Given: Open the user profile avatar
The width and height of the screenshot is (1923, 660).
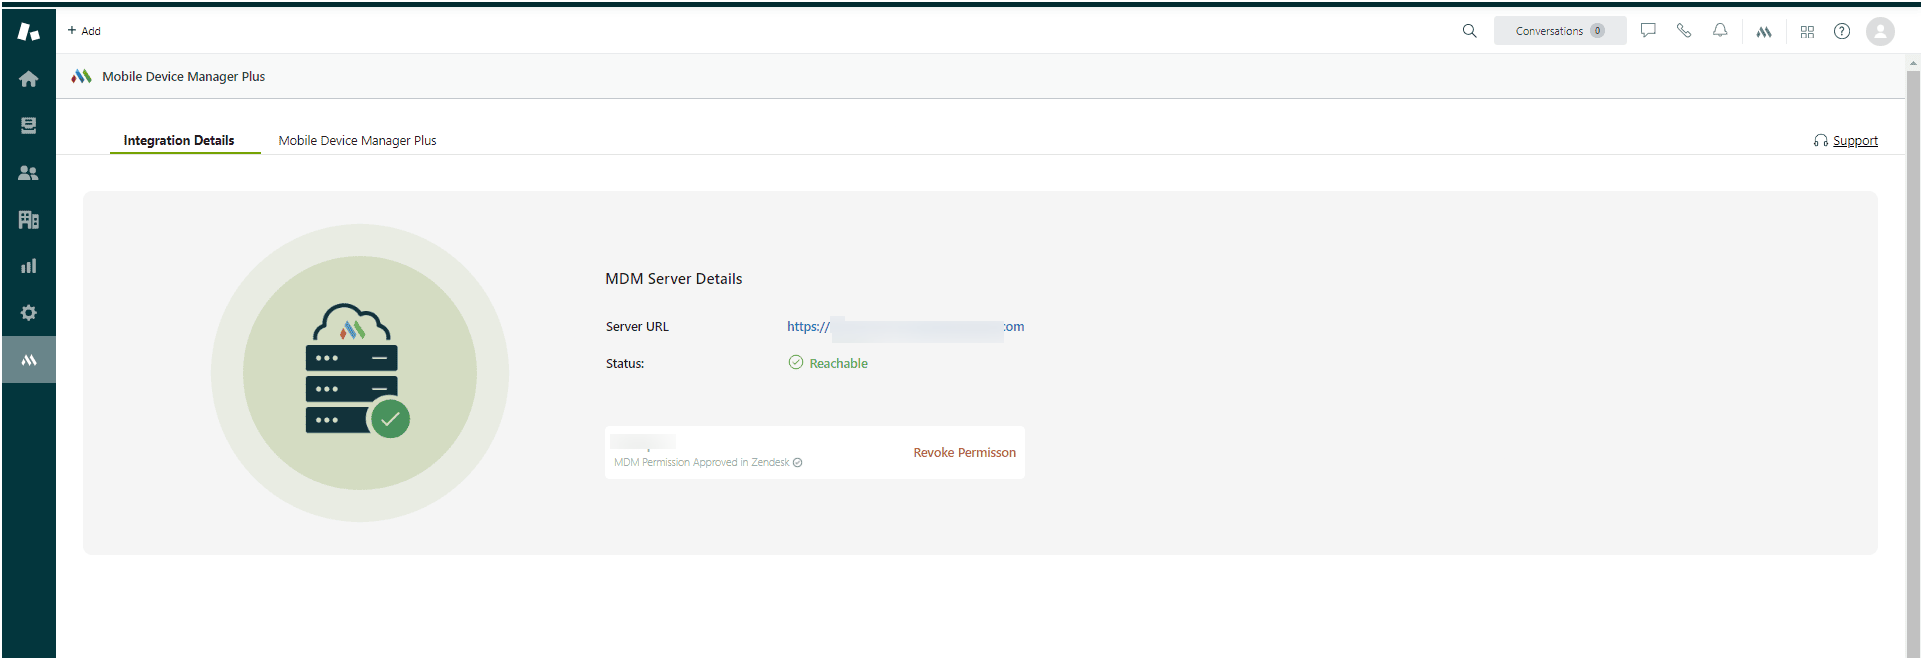Looking at the screenshot, I should click(1880, 32).
